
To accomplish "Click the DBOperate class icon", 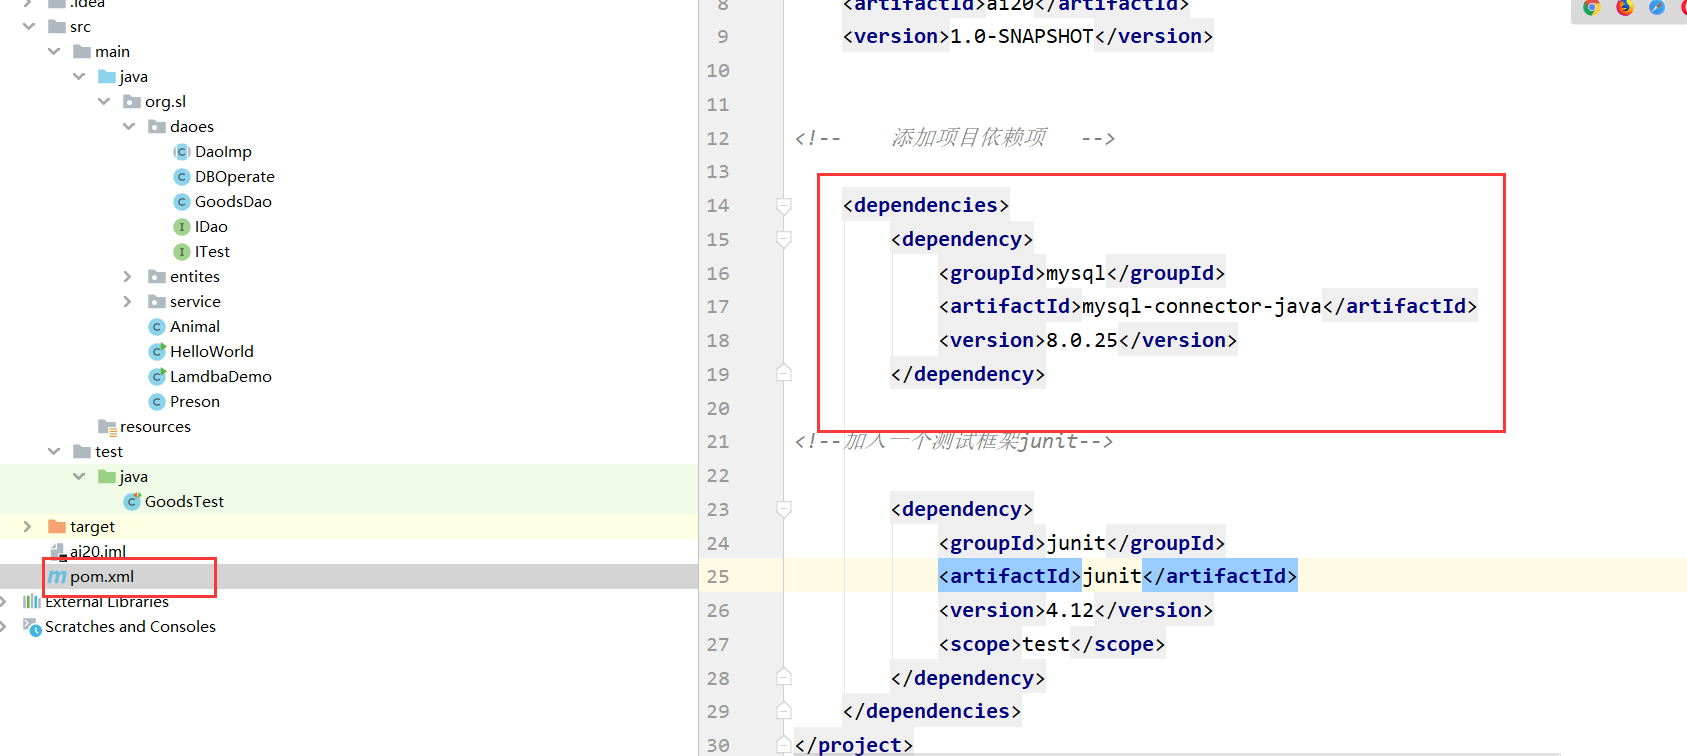I will pos(182,177).
